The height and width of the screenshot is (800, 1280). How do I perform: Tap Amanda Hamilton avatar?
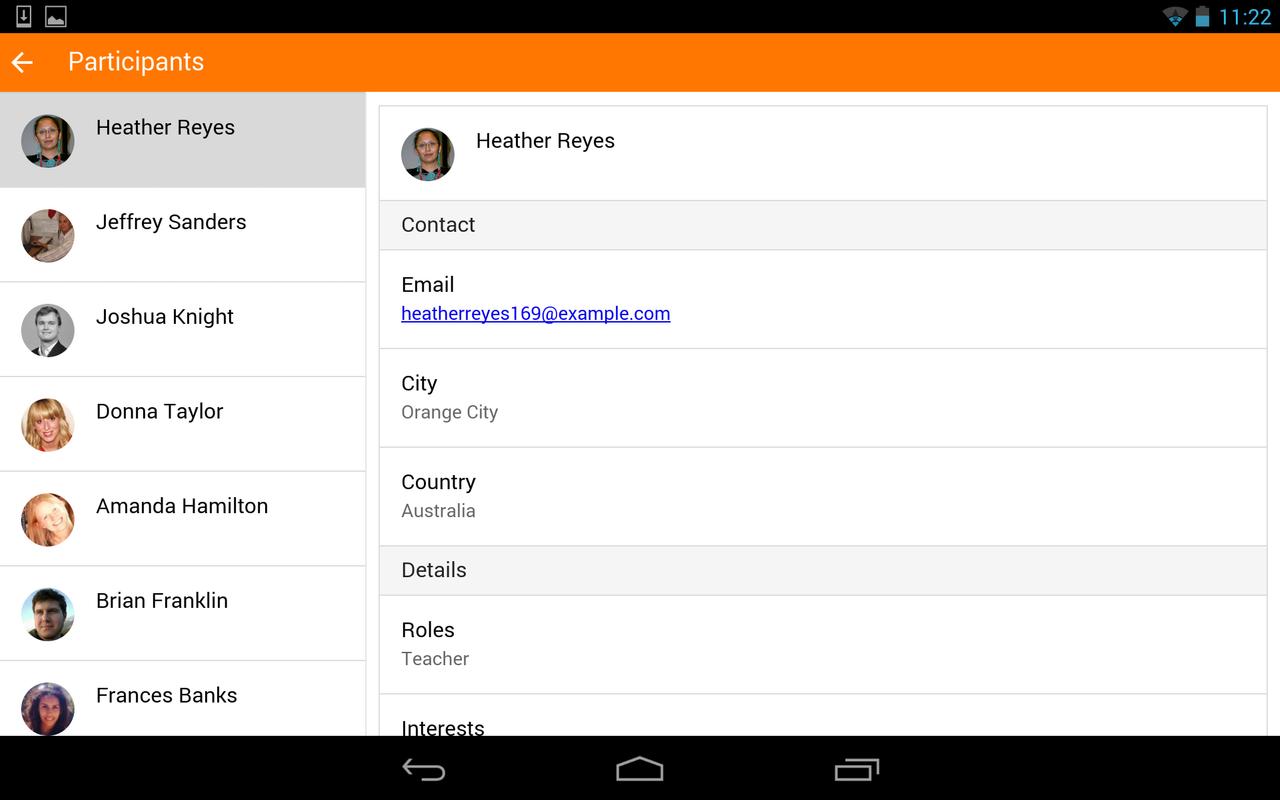tap(48, 520)
